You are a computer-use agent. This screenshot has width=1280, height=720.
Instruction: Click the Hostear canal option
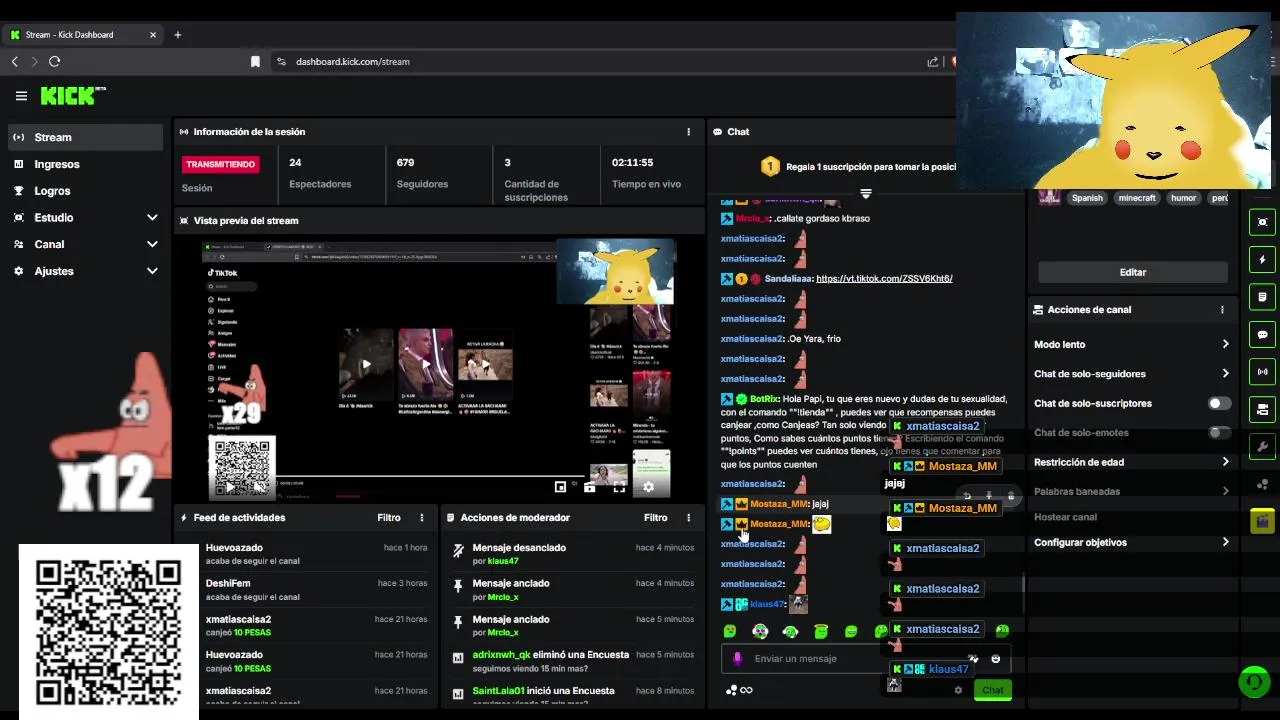1065,517
